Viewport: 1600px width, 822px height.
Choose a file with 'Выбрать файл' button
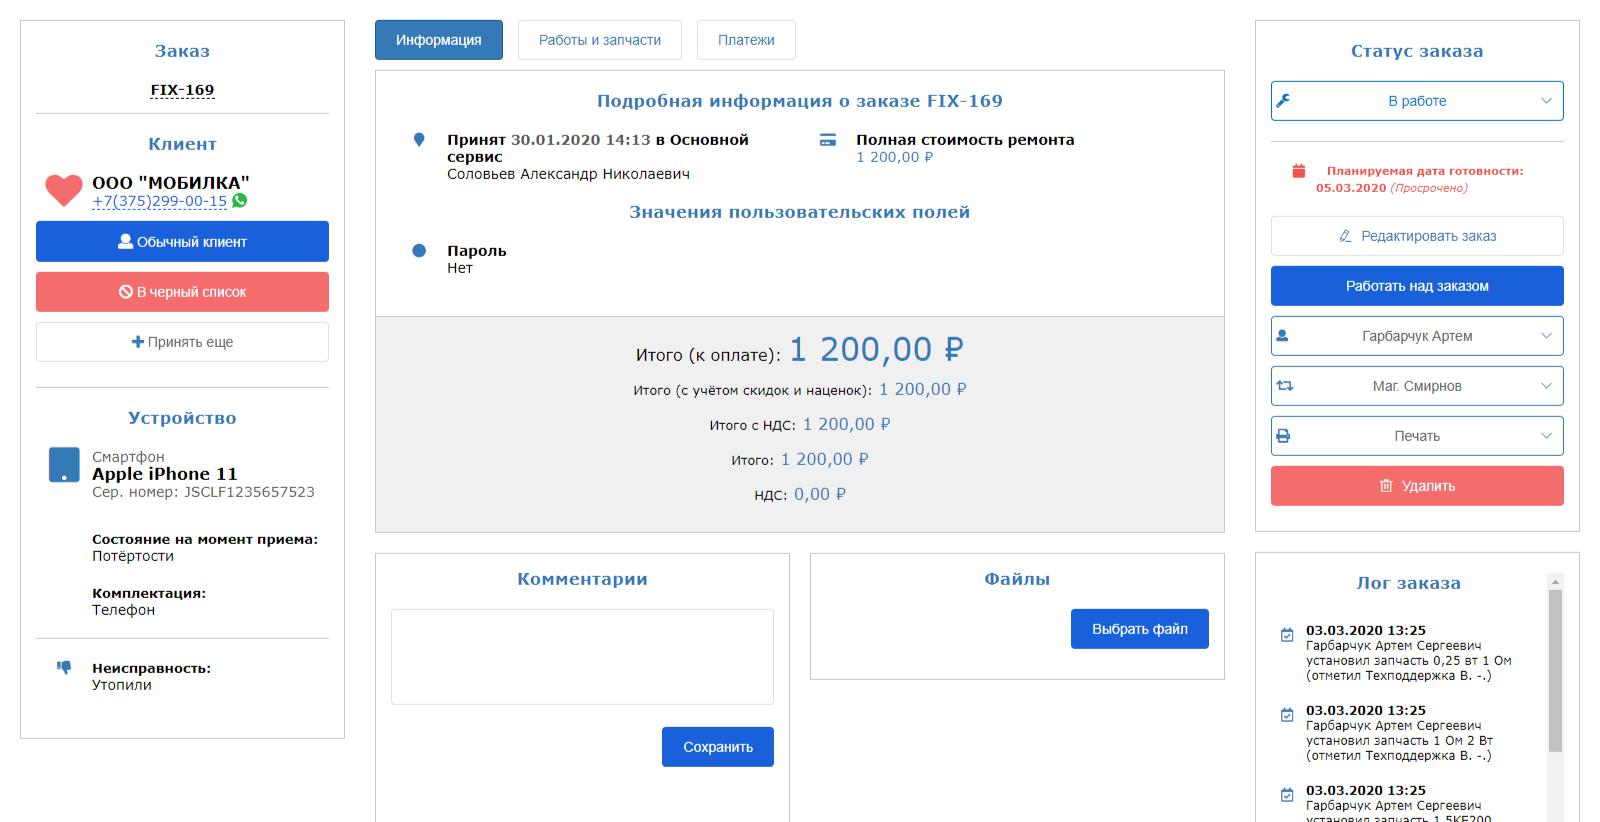point(1140,629)
